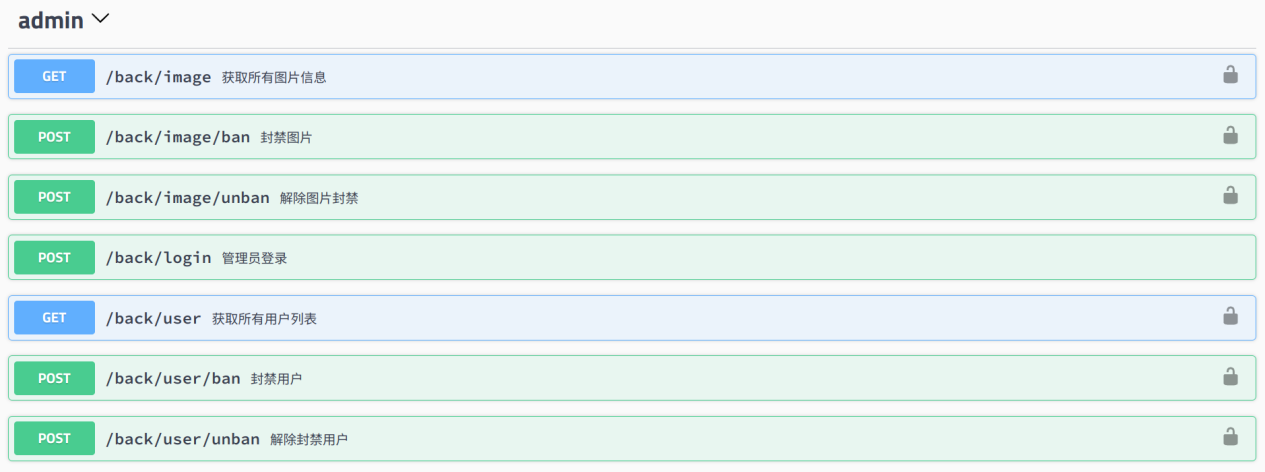This screenshot has height=472, width=1265.
Task: Click the authorization lock for /back/user/unban
Action: (1230, 437)
